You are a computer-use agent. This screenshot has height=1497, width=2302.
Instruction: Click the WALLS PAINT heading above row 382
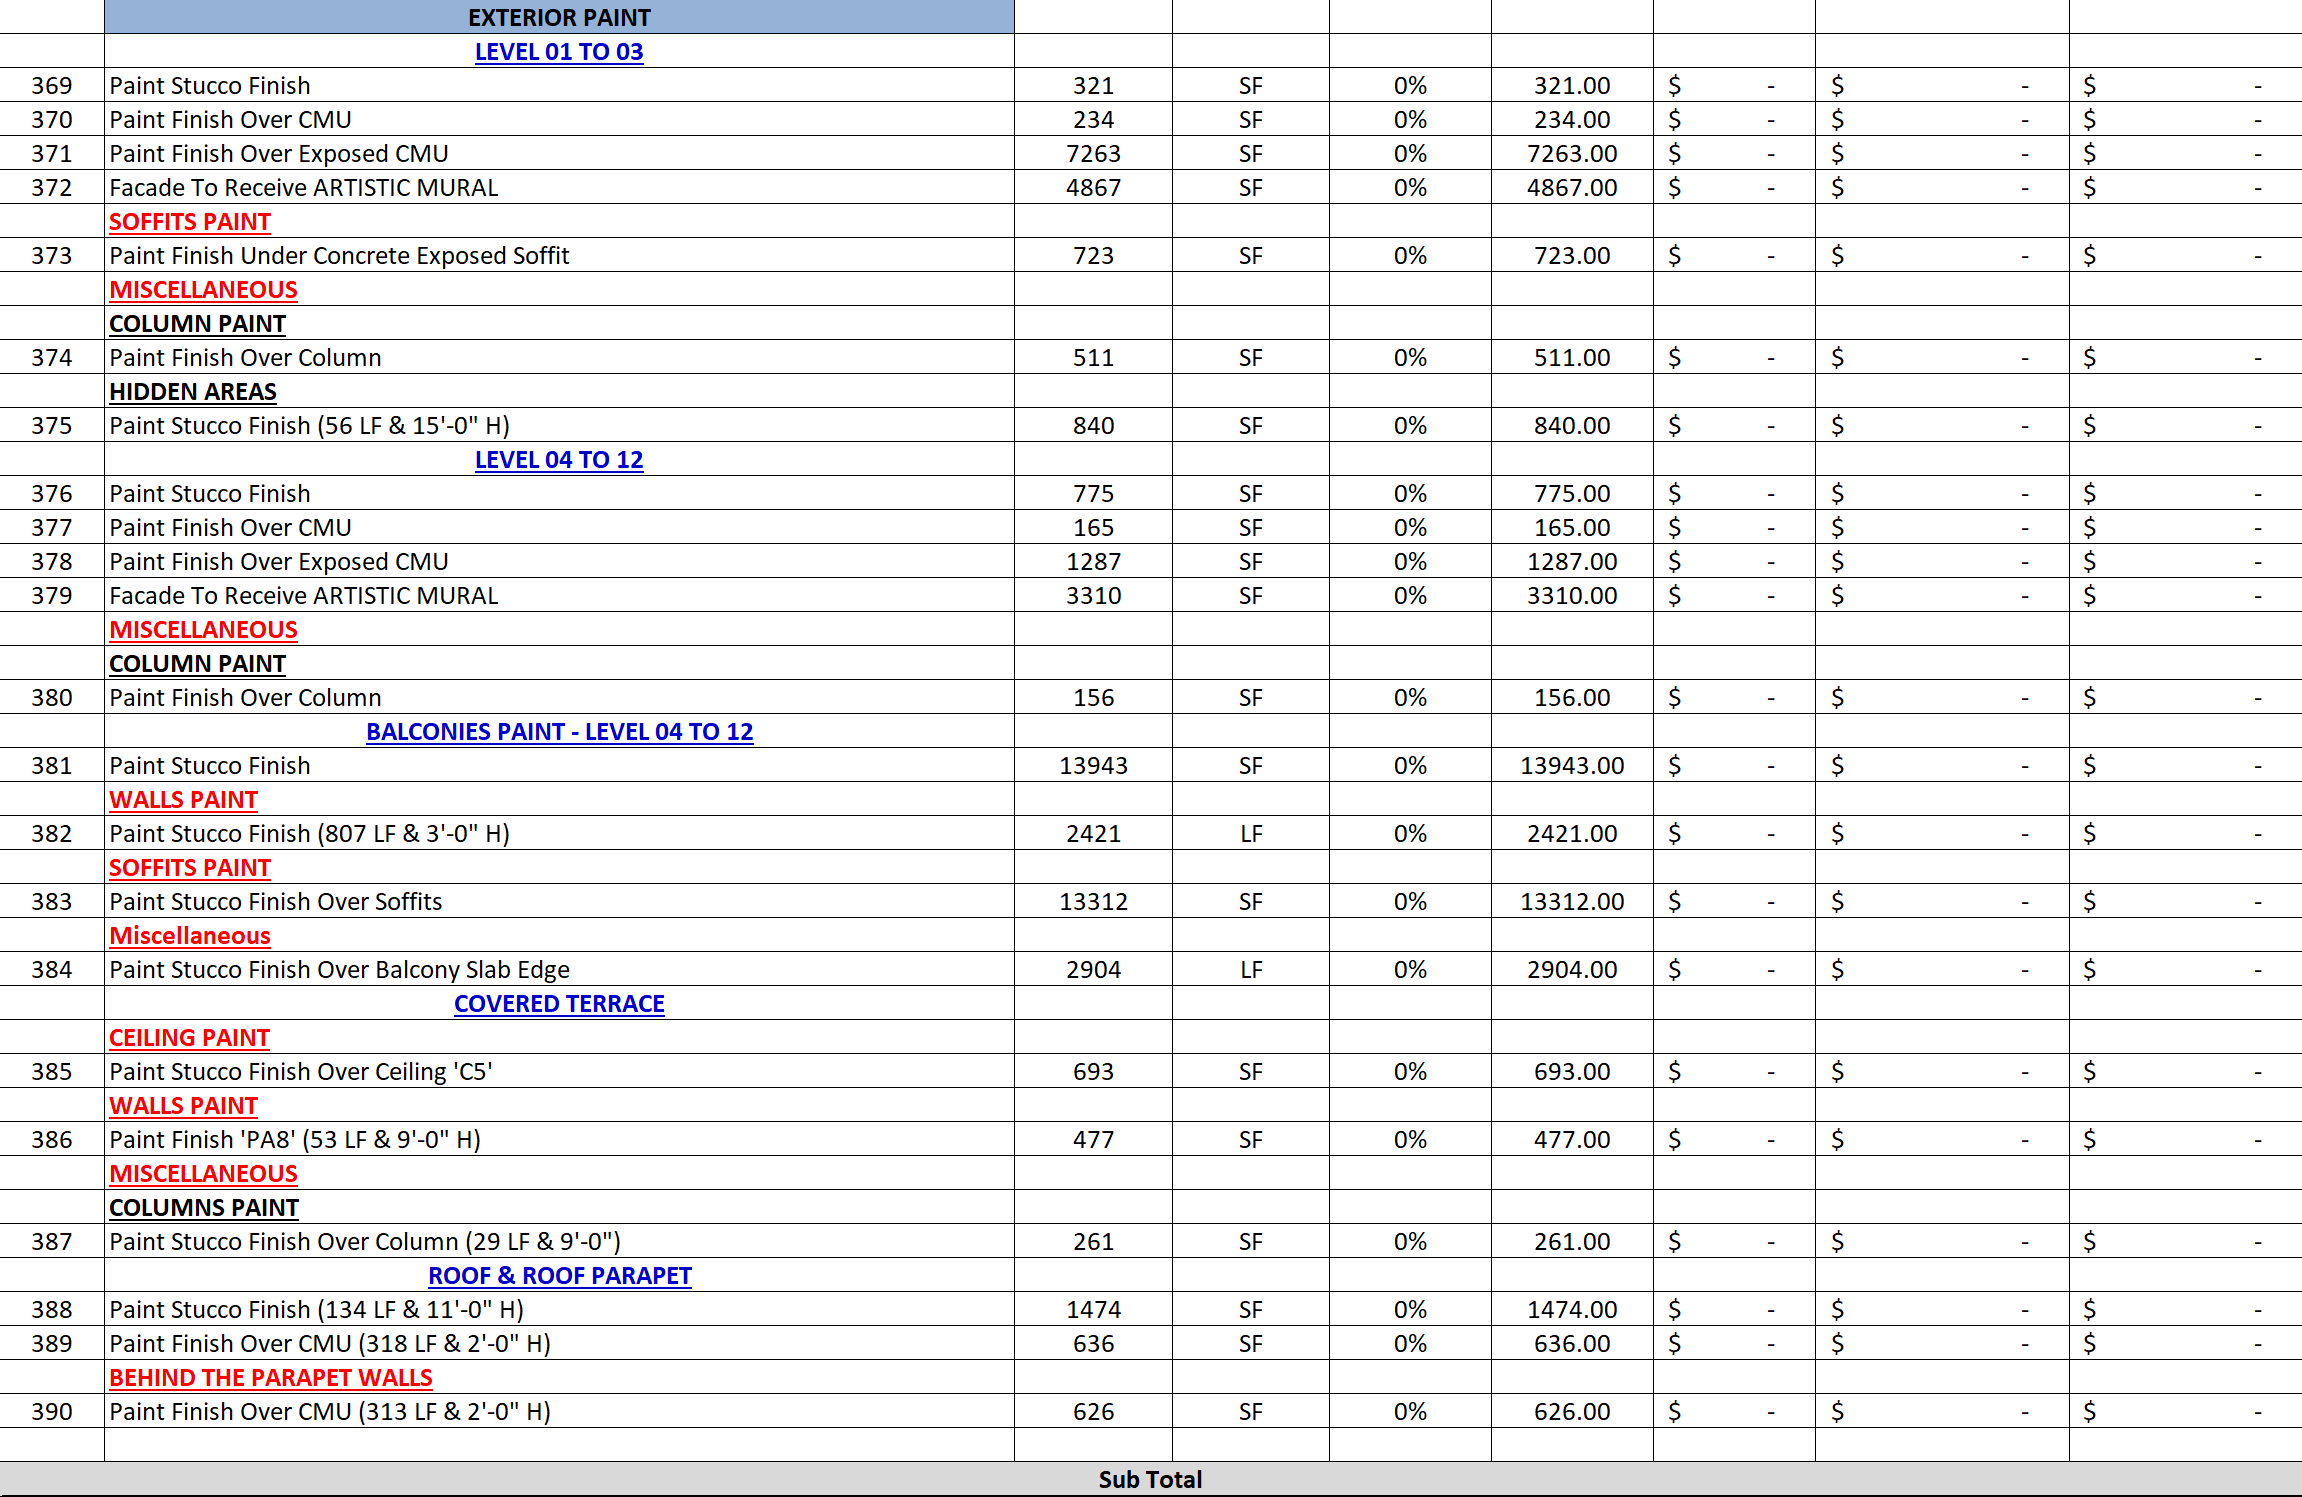[x=183, y=799]
